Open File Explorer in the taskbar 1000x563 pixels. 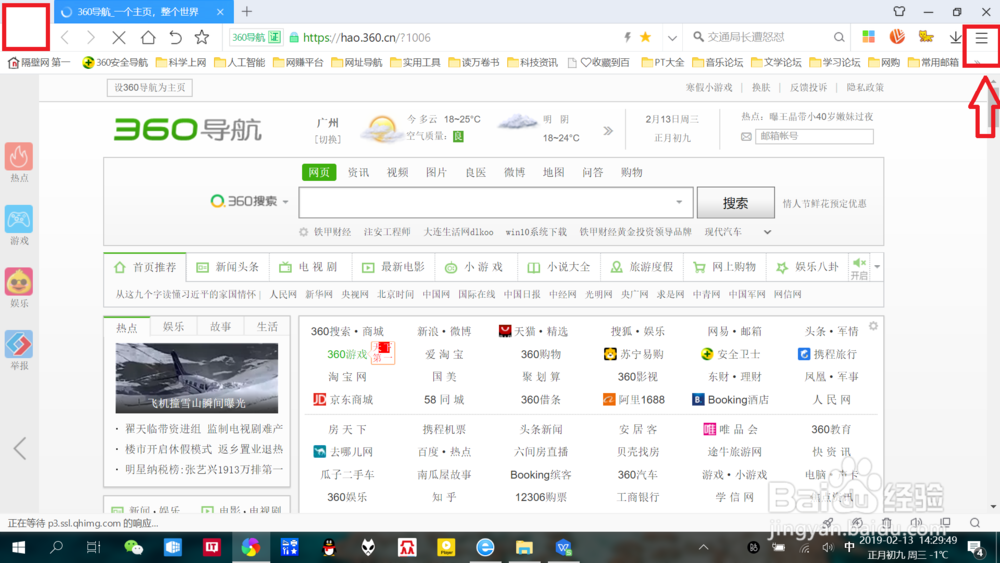524,547
